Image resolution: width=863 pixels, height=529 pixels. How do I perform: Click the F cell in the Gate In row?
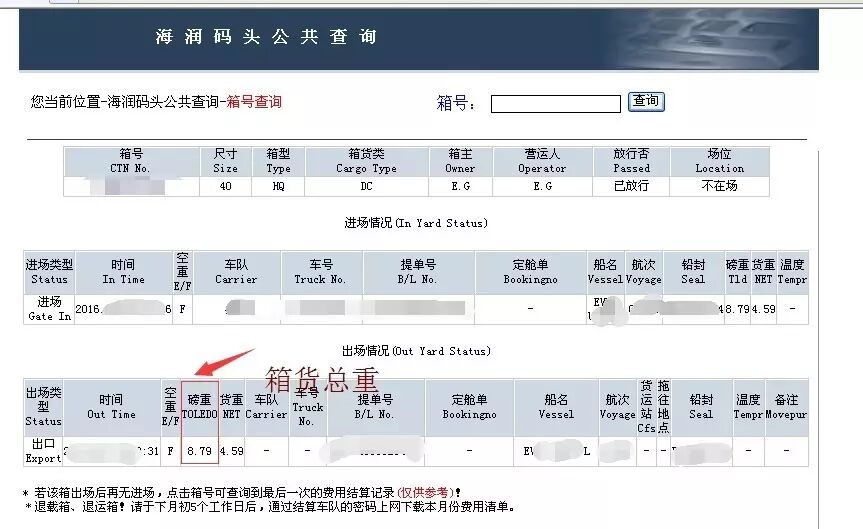(x=182, y=309)
